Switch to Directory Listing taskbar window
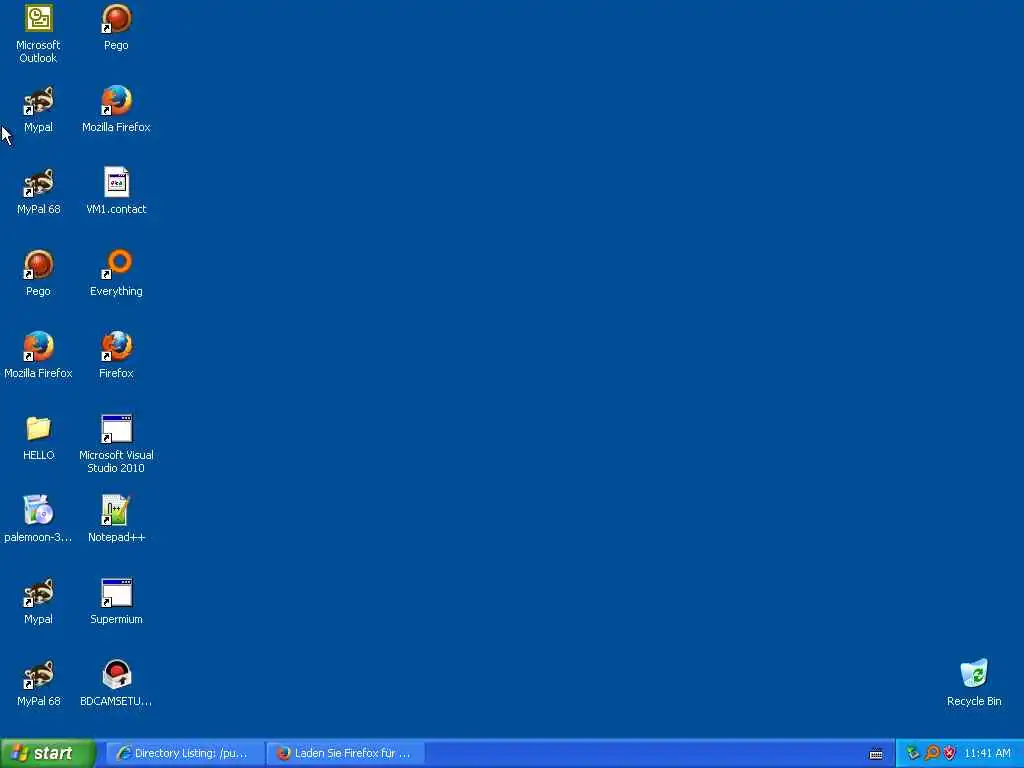Viewport: 1024px width, 768px height. click(185, 753)
